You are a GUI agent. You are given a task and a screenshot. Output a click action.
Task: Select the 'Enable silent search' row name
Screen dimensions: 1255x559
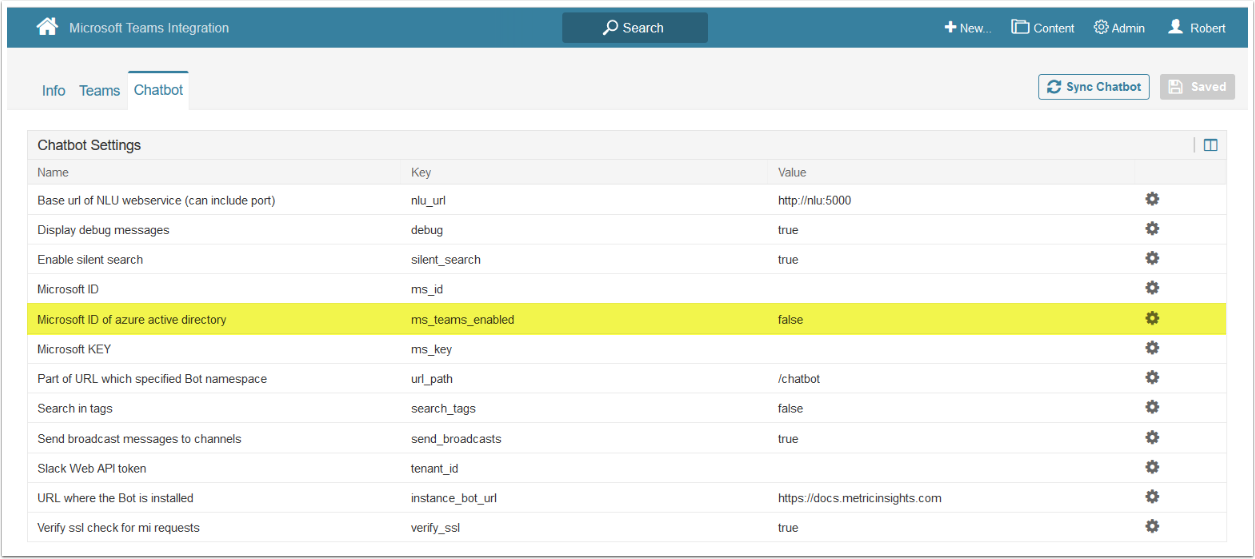[90, 259]
